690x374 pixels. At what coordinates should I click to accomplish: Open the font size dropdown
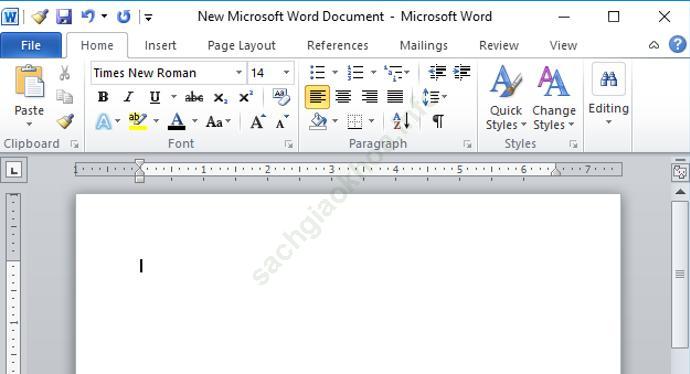pyautogui.click(x=286, y=72)
